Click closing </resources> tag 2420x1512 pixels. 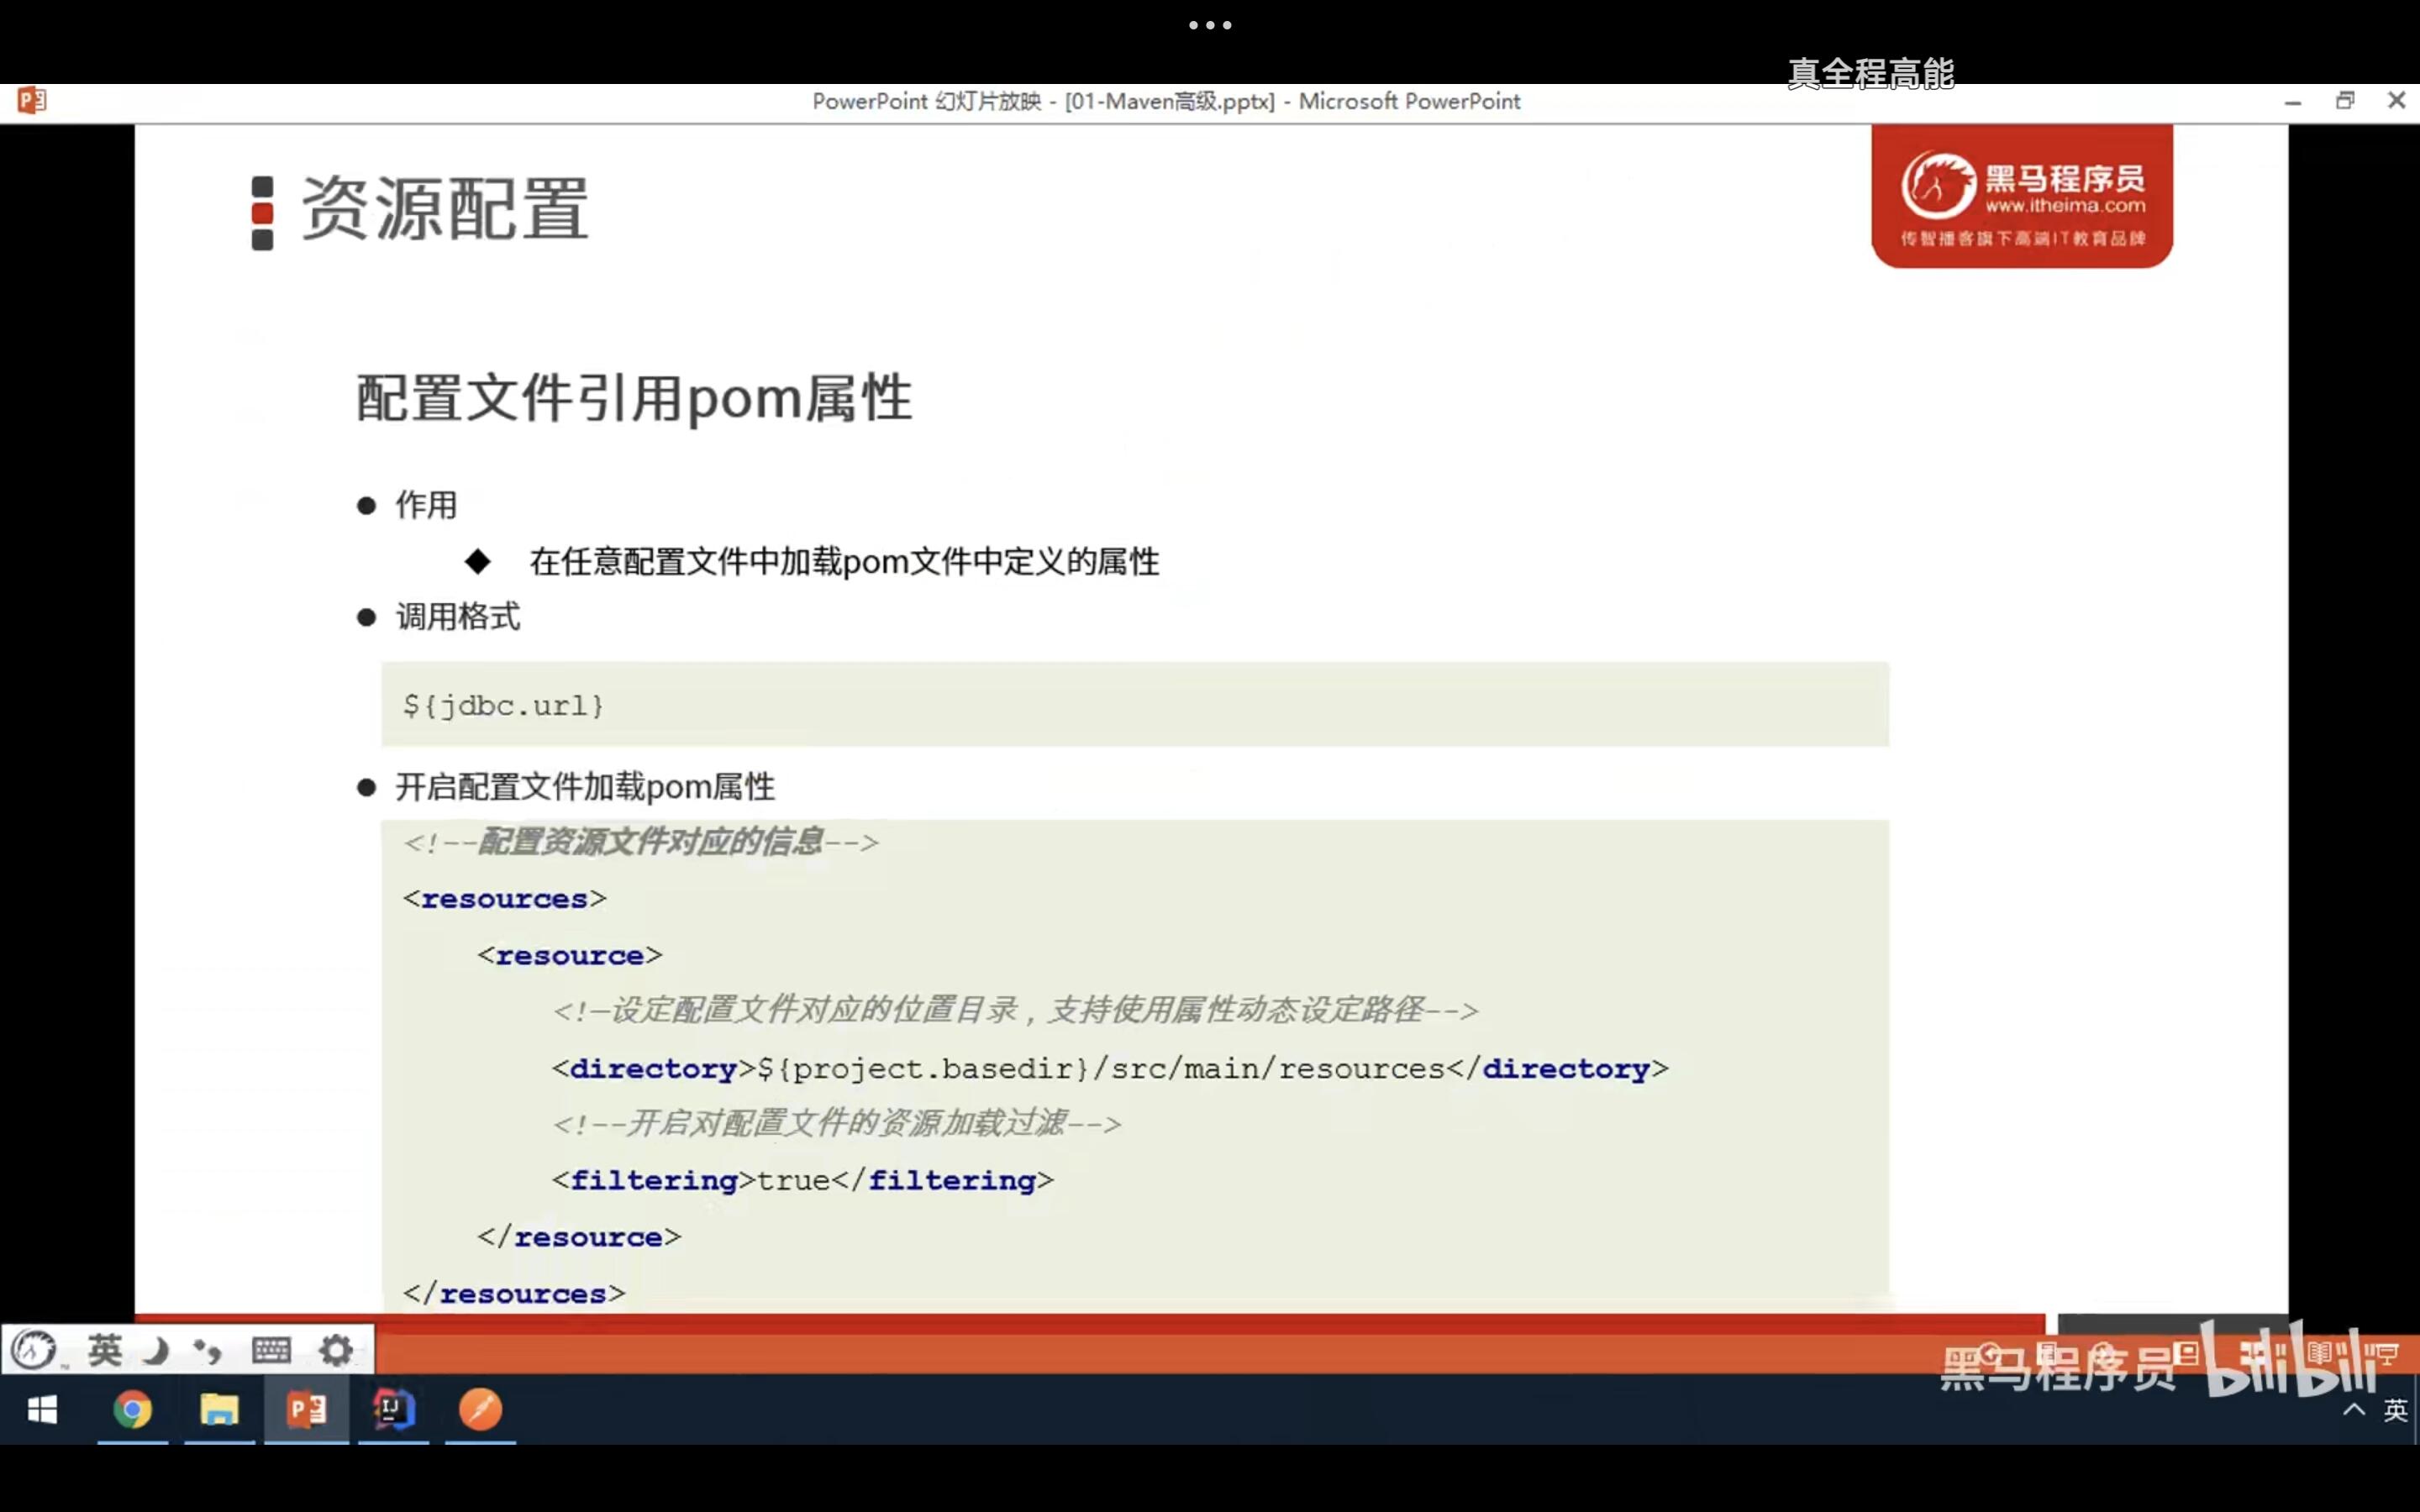click(x=514, y=1293)
